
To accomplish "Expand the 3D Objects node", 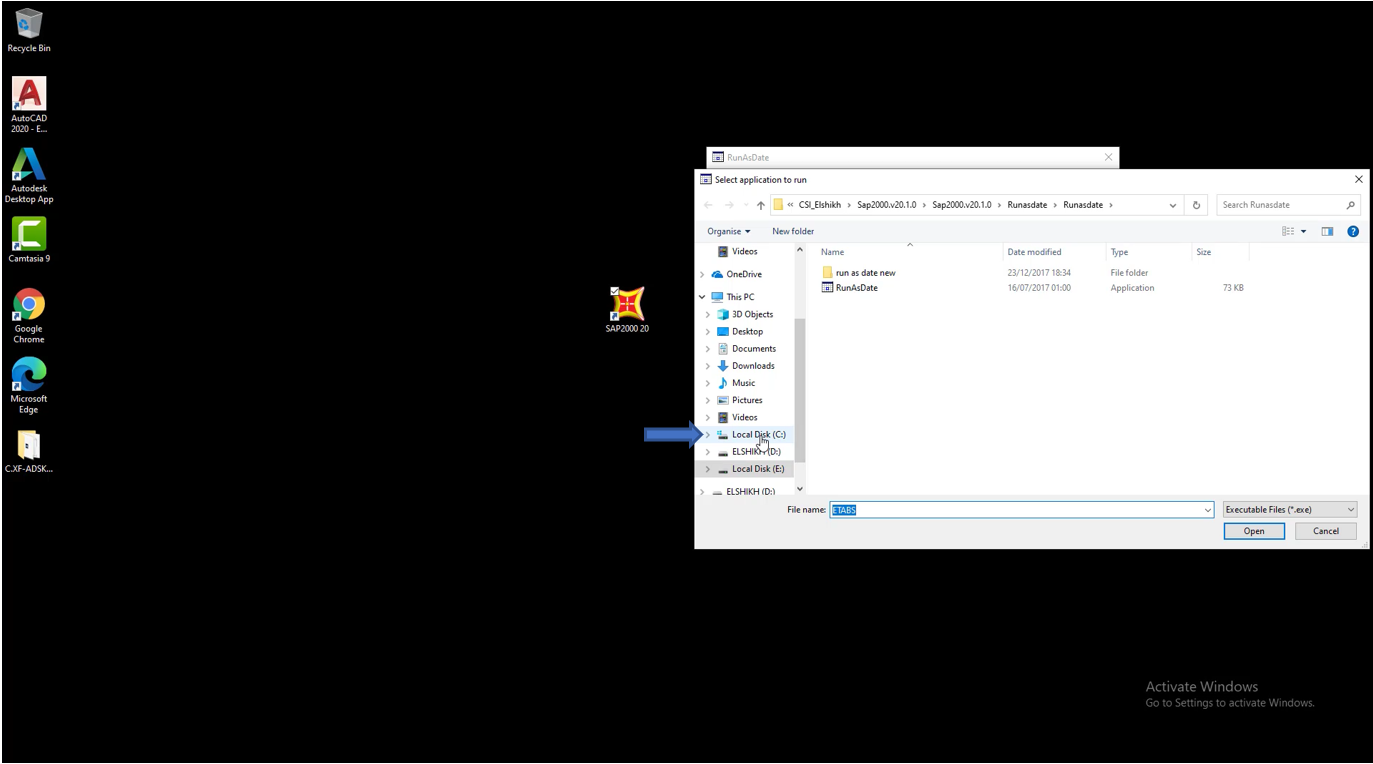I will (x=708, y=314).
